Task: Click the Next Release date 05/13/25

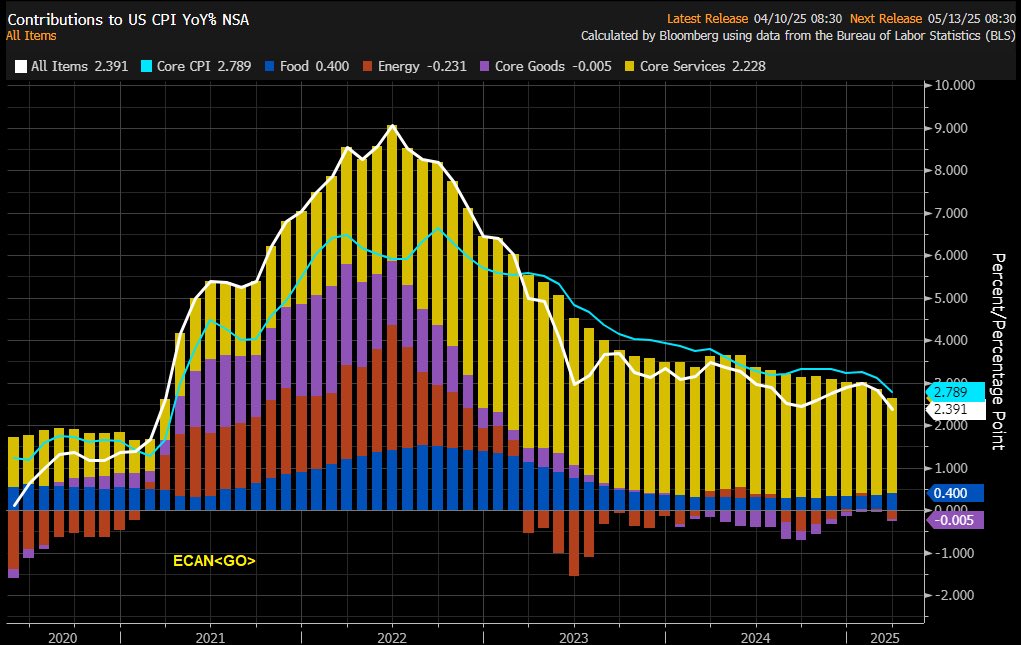Action: pos(966,16)
